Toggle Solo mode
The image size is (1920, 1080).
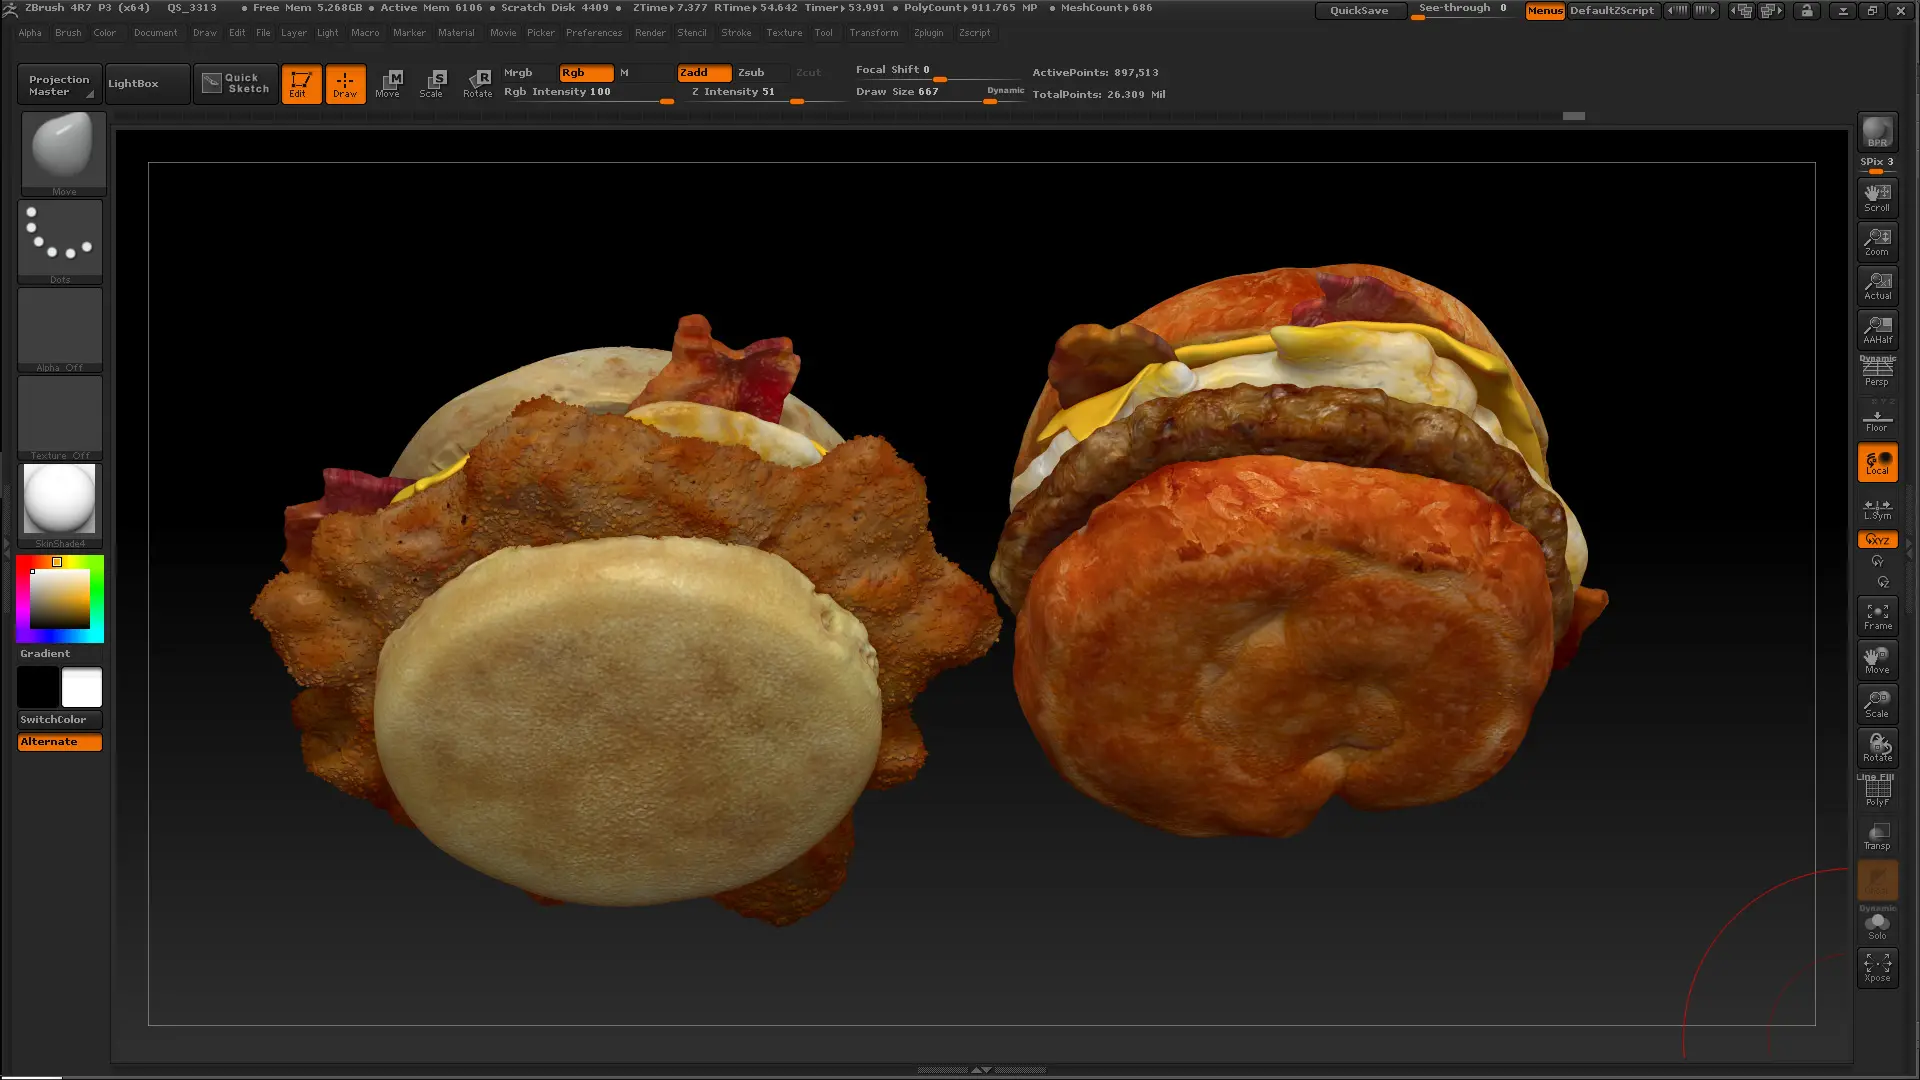click(x=1877, y=924)
